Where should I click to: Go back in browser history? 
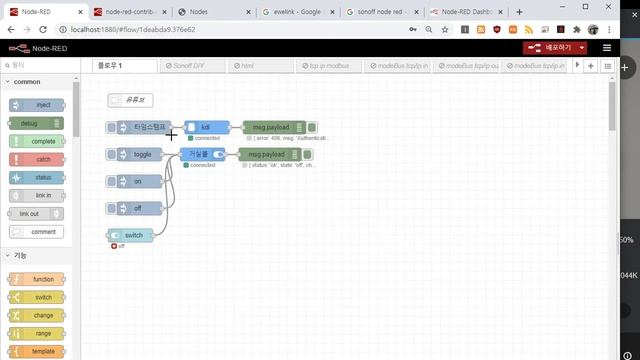11,29
